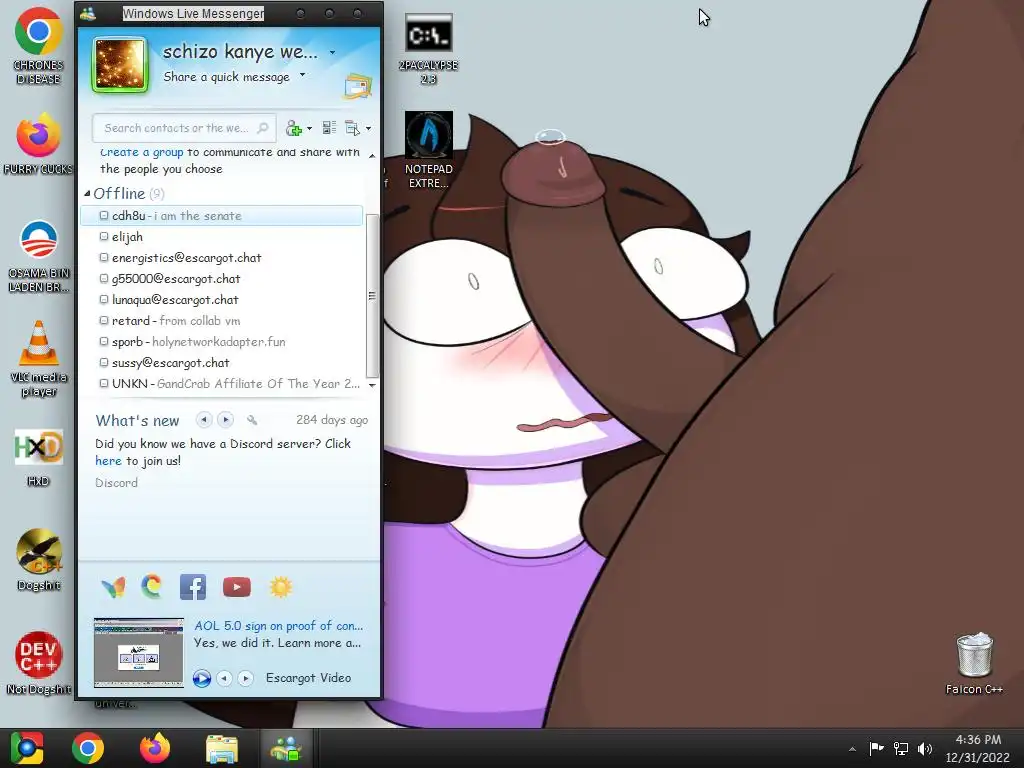Select contact sussy@escargot.chat
Viewport: 1024px width, 768px height.
click(221, 362)
